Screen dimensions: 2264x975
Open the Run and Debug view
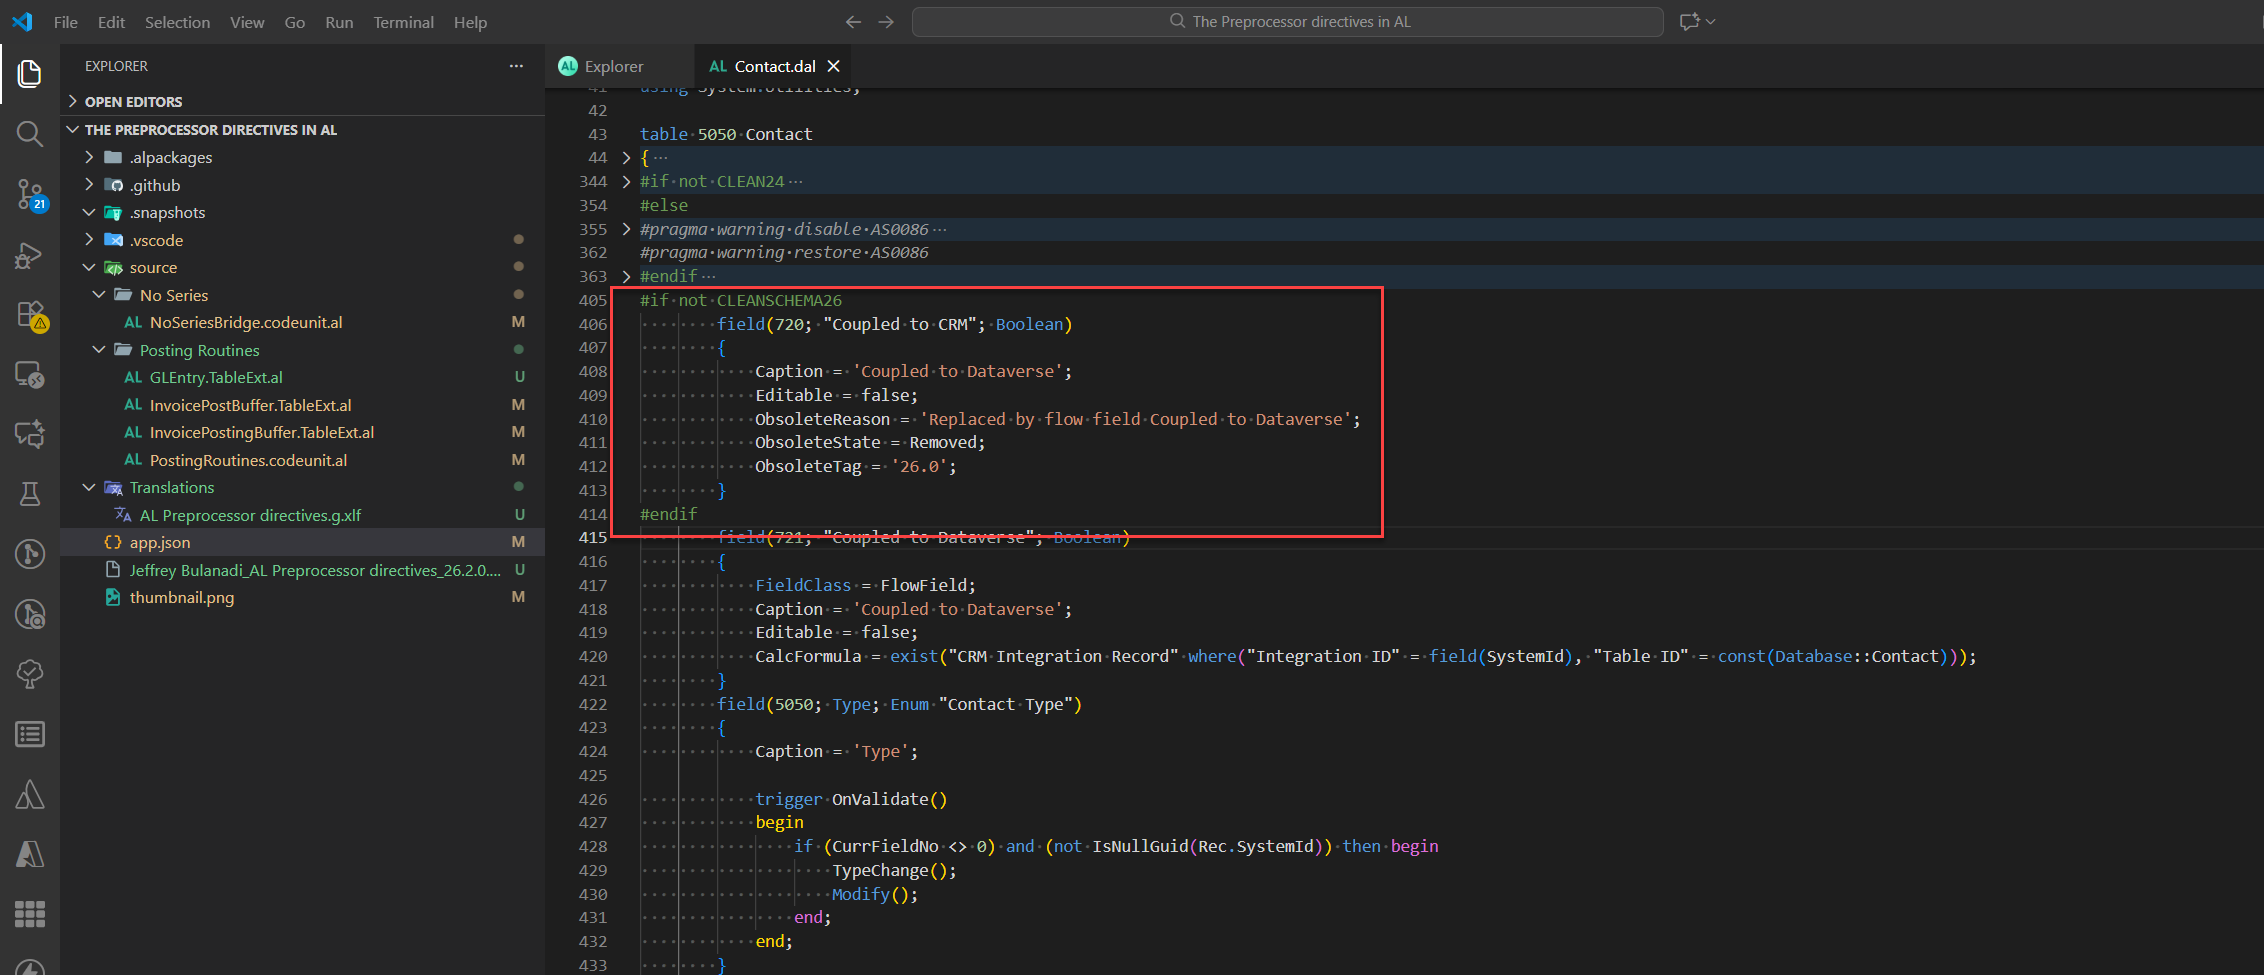[x=30, y=255]
